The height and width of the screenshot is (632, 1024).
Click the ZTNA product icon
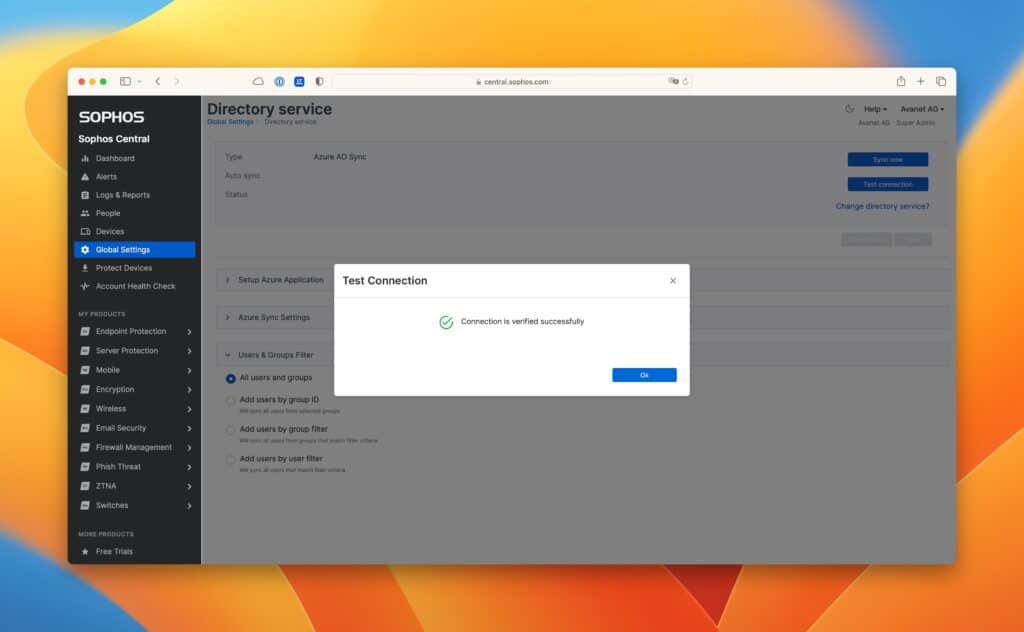click(x=85, y=486)
